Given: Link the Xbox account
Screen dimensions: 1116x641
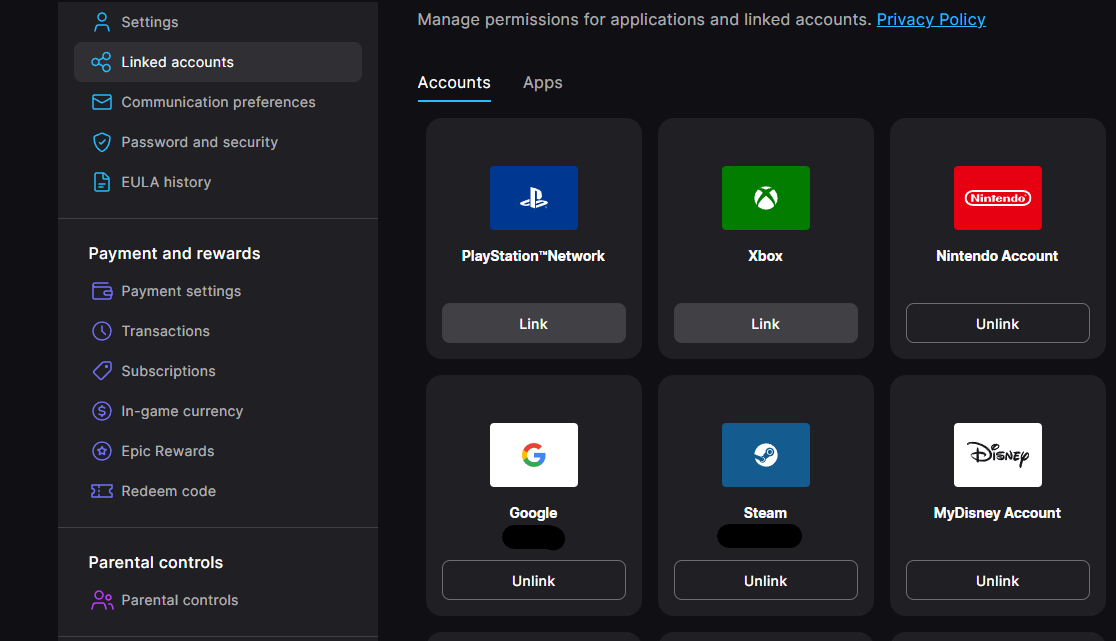Looking at the screenshot, I should point(766,324).
